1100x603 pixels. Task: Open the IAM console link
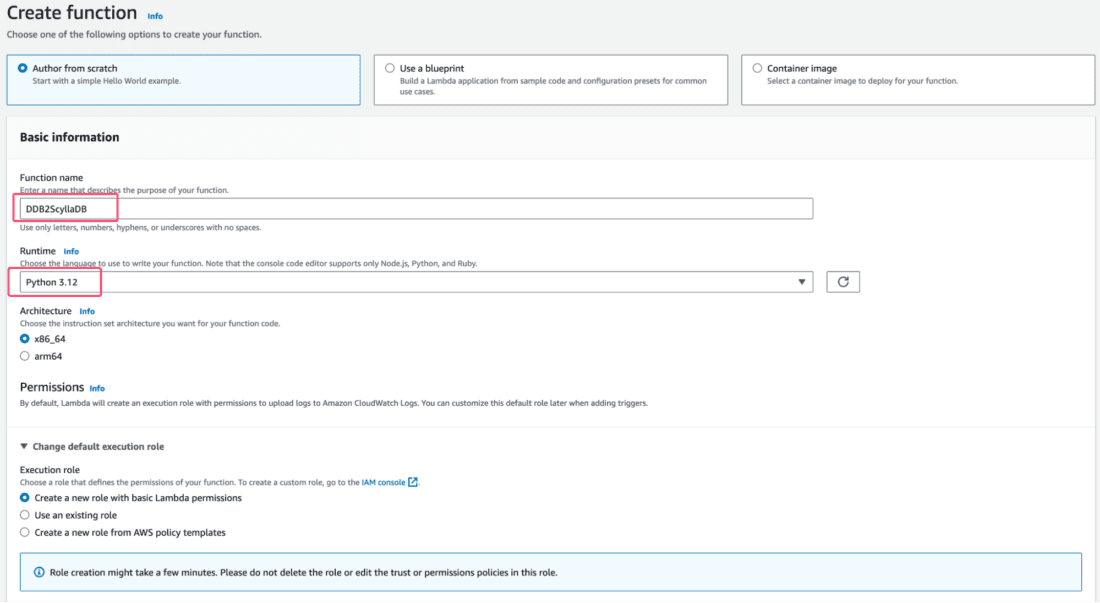pyautogui.click(x=383, y=482)
